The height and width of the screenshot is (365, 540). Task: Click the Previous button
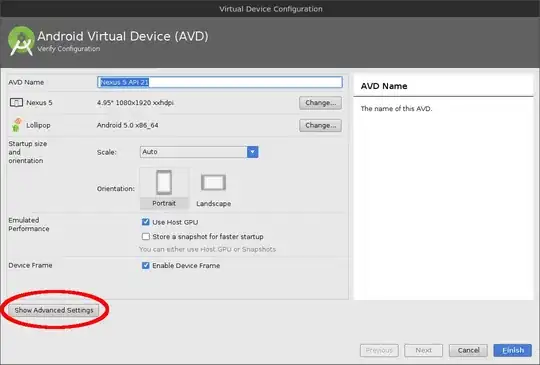coord(379,351)
